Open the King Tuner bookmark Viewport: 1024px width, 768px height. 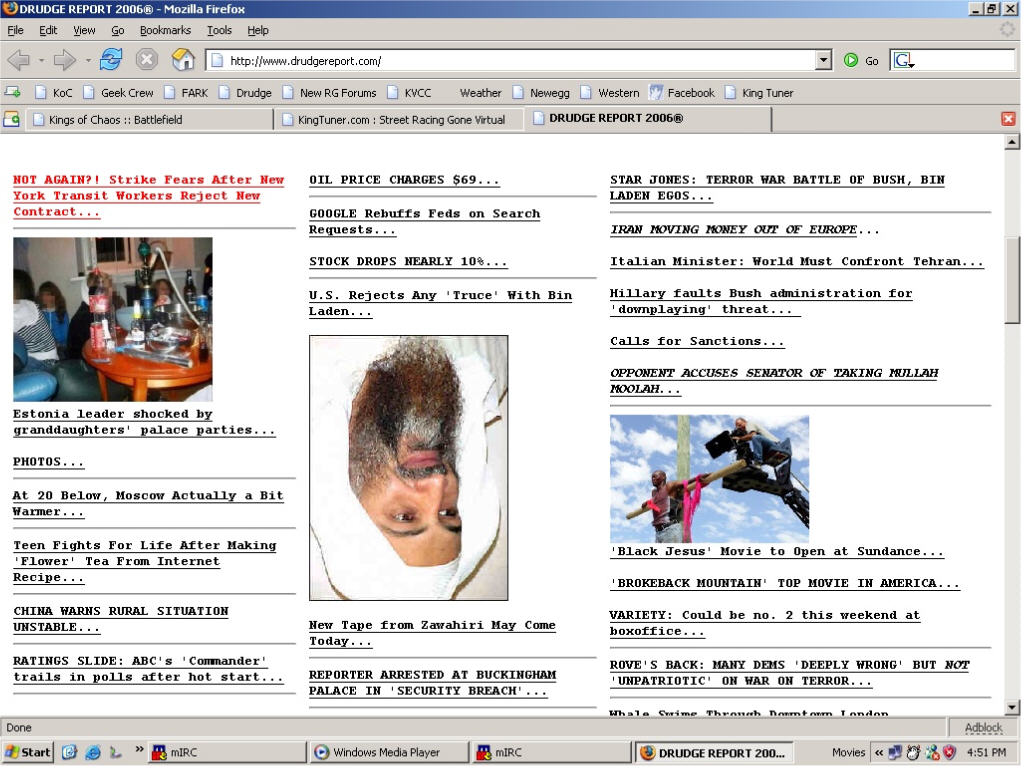click(x=760, y=93)
